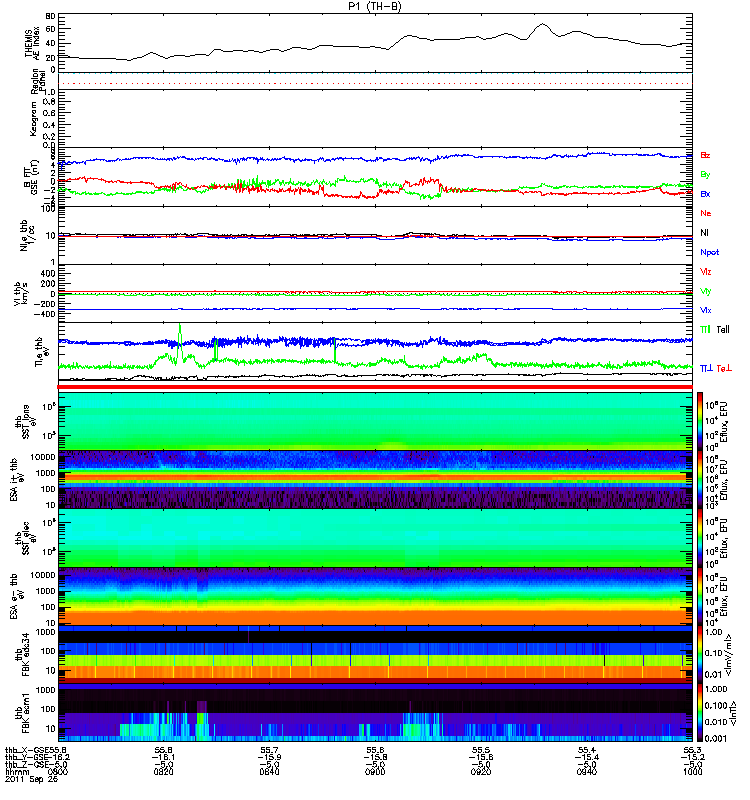Screen dimensions: 750x800
Task: Select the red "Viz" legend label
Action: point(706,271)
